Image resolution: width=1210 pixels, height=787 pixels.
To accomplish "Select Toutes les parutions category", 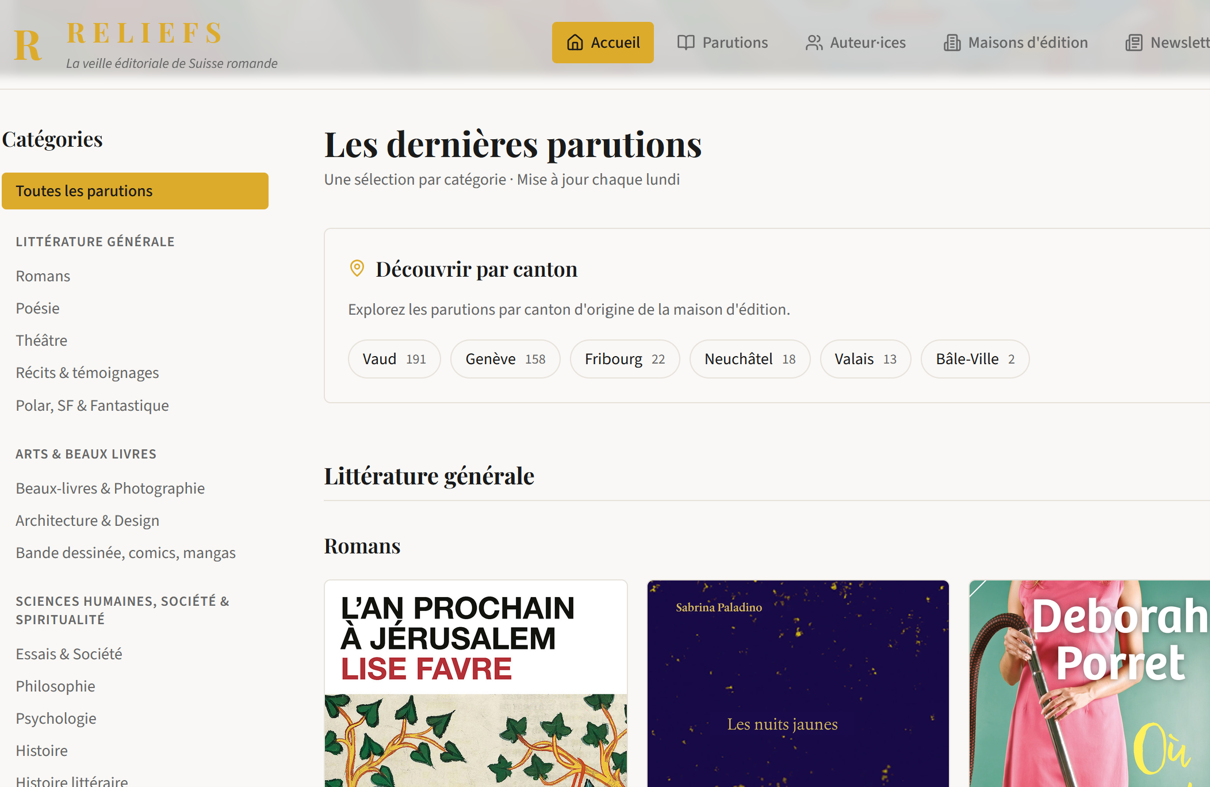I will pos(135,191).
